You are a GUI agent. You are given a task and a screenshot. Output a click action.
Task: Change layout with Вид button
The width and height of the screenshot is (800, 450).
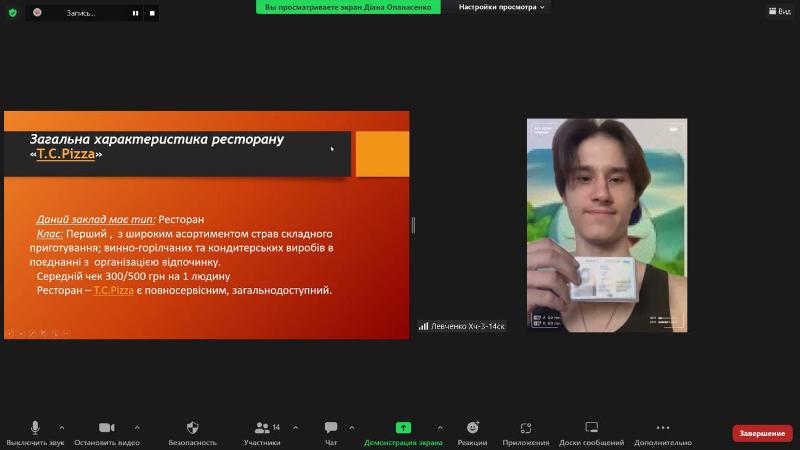780,11
